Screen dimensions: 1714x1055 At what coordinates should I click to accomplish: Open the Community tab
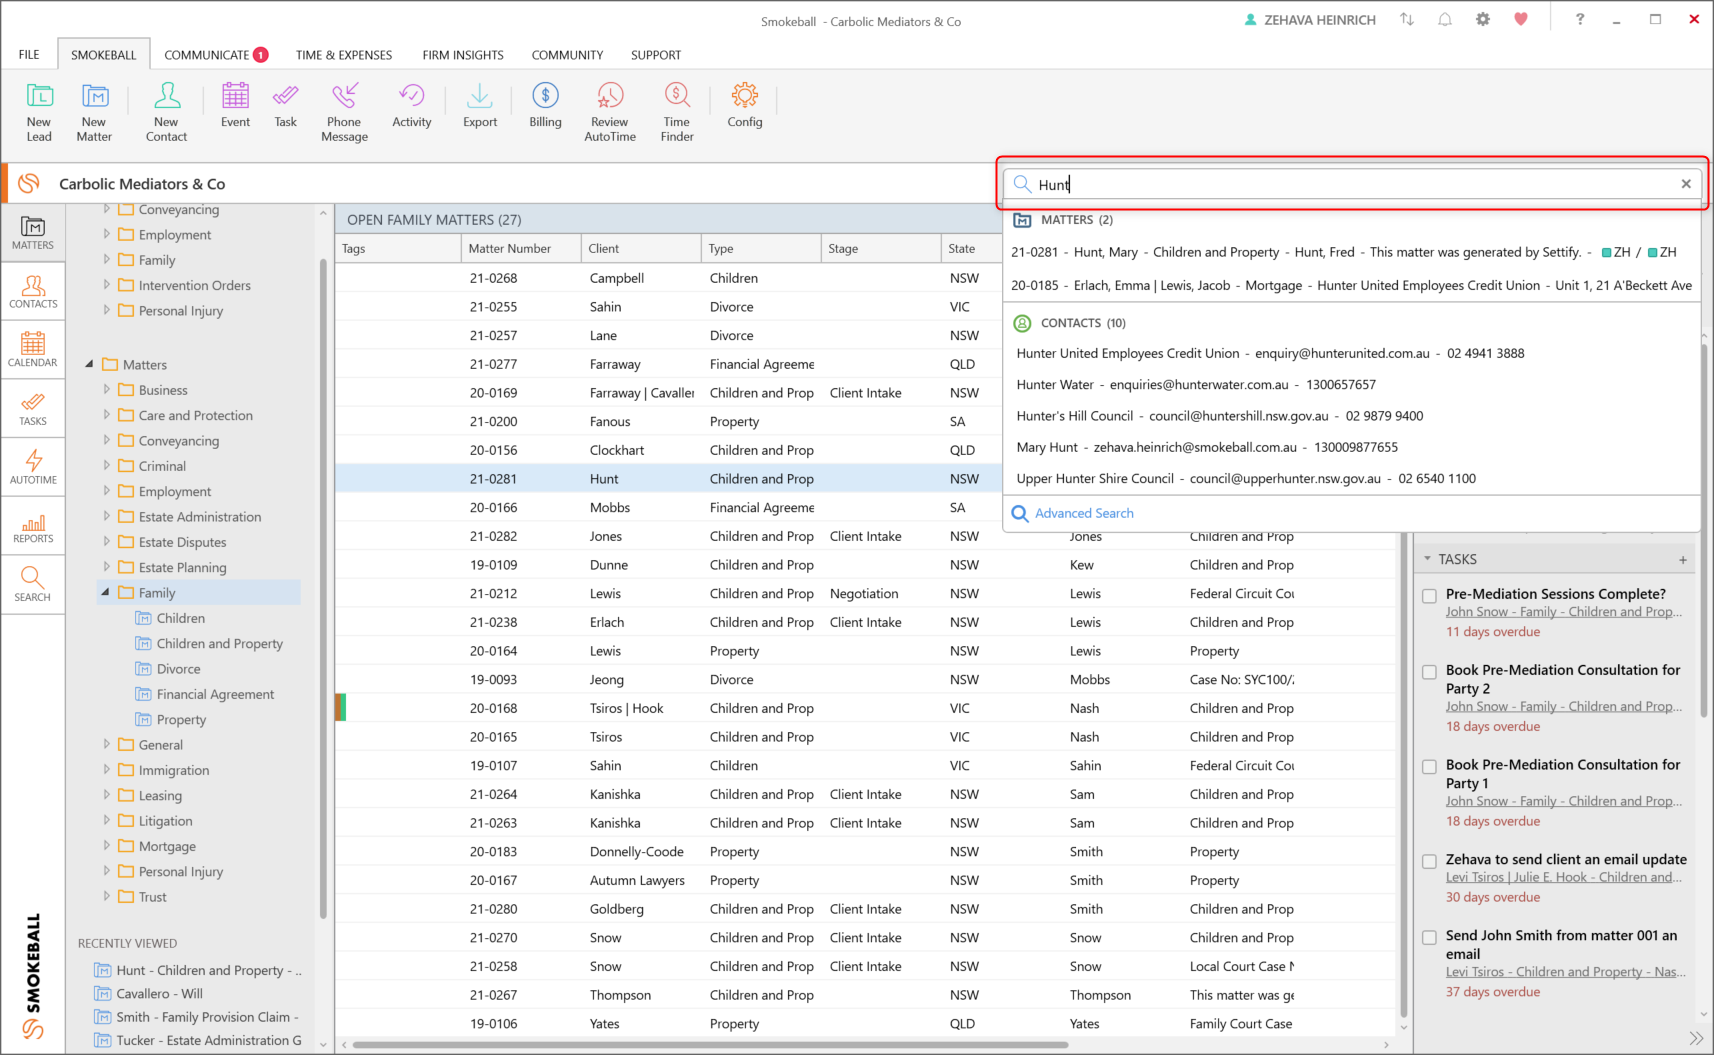point(567,55)
